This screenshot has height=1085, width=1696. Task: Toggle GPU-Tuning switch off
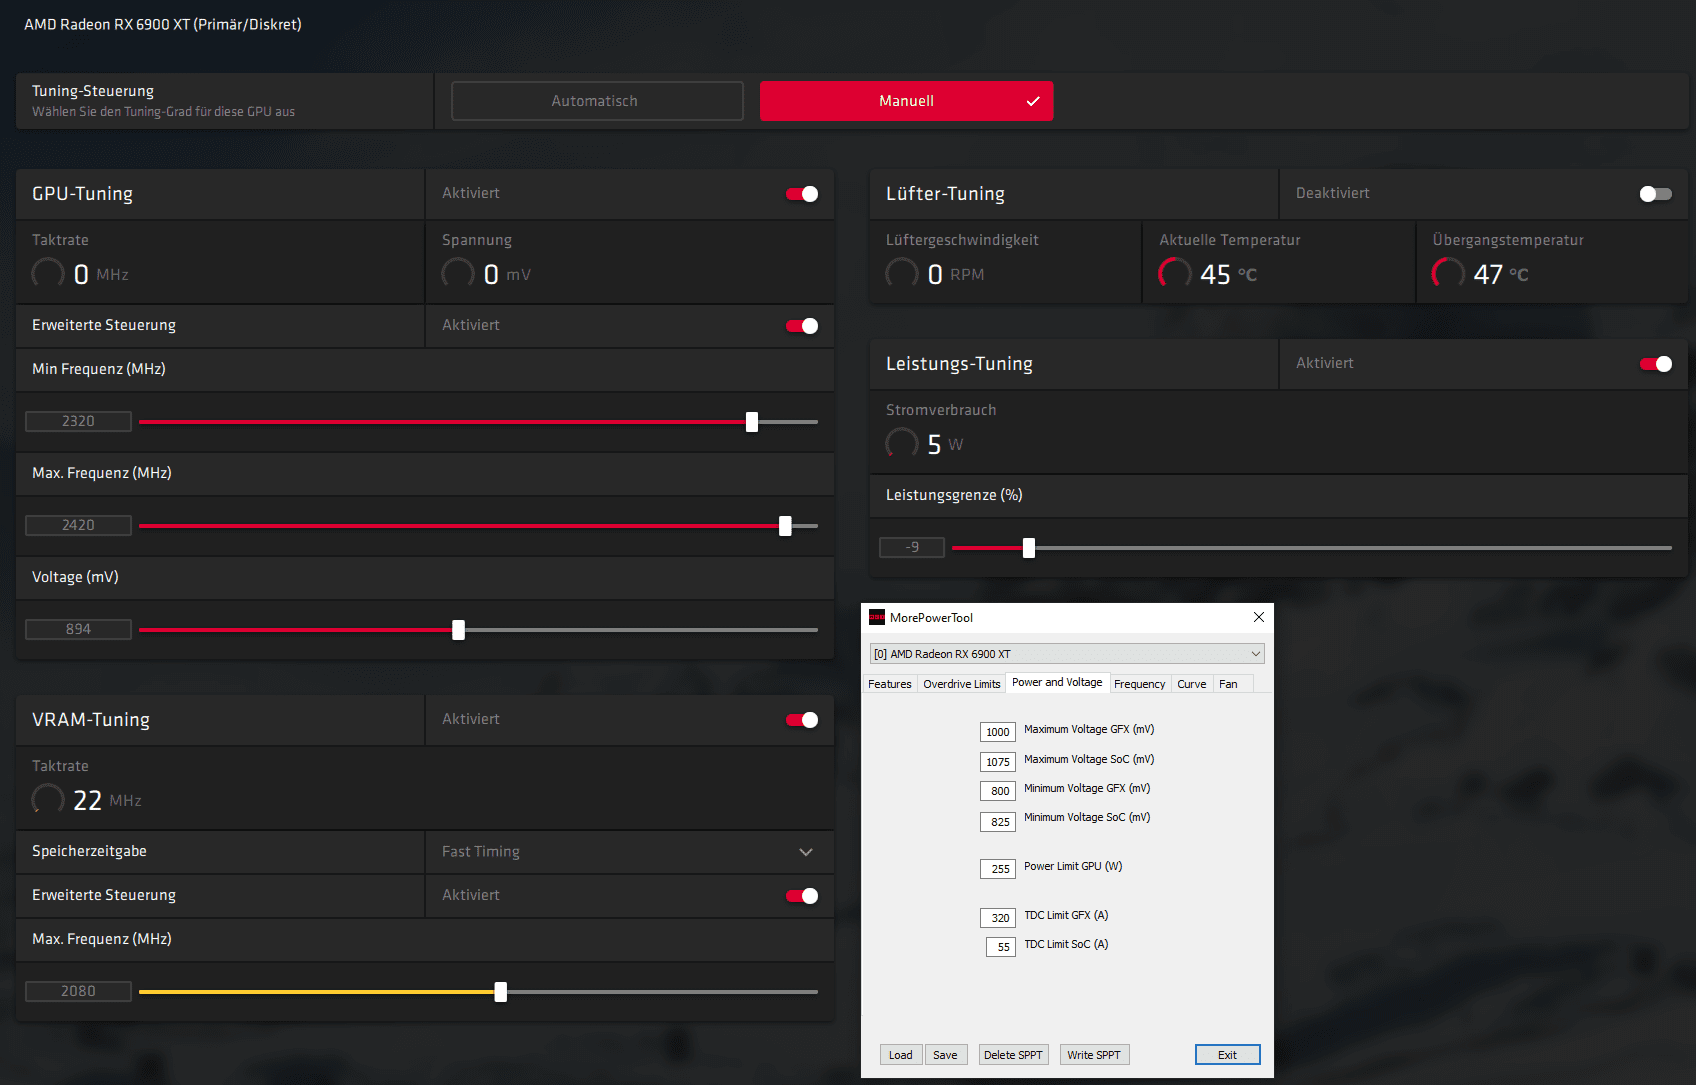(x=802, y=194)
